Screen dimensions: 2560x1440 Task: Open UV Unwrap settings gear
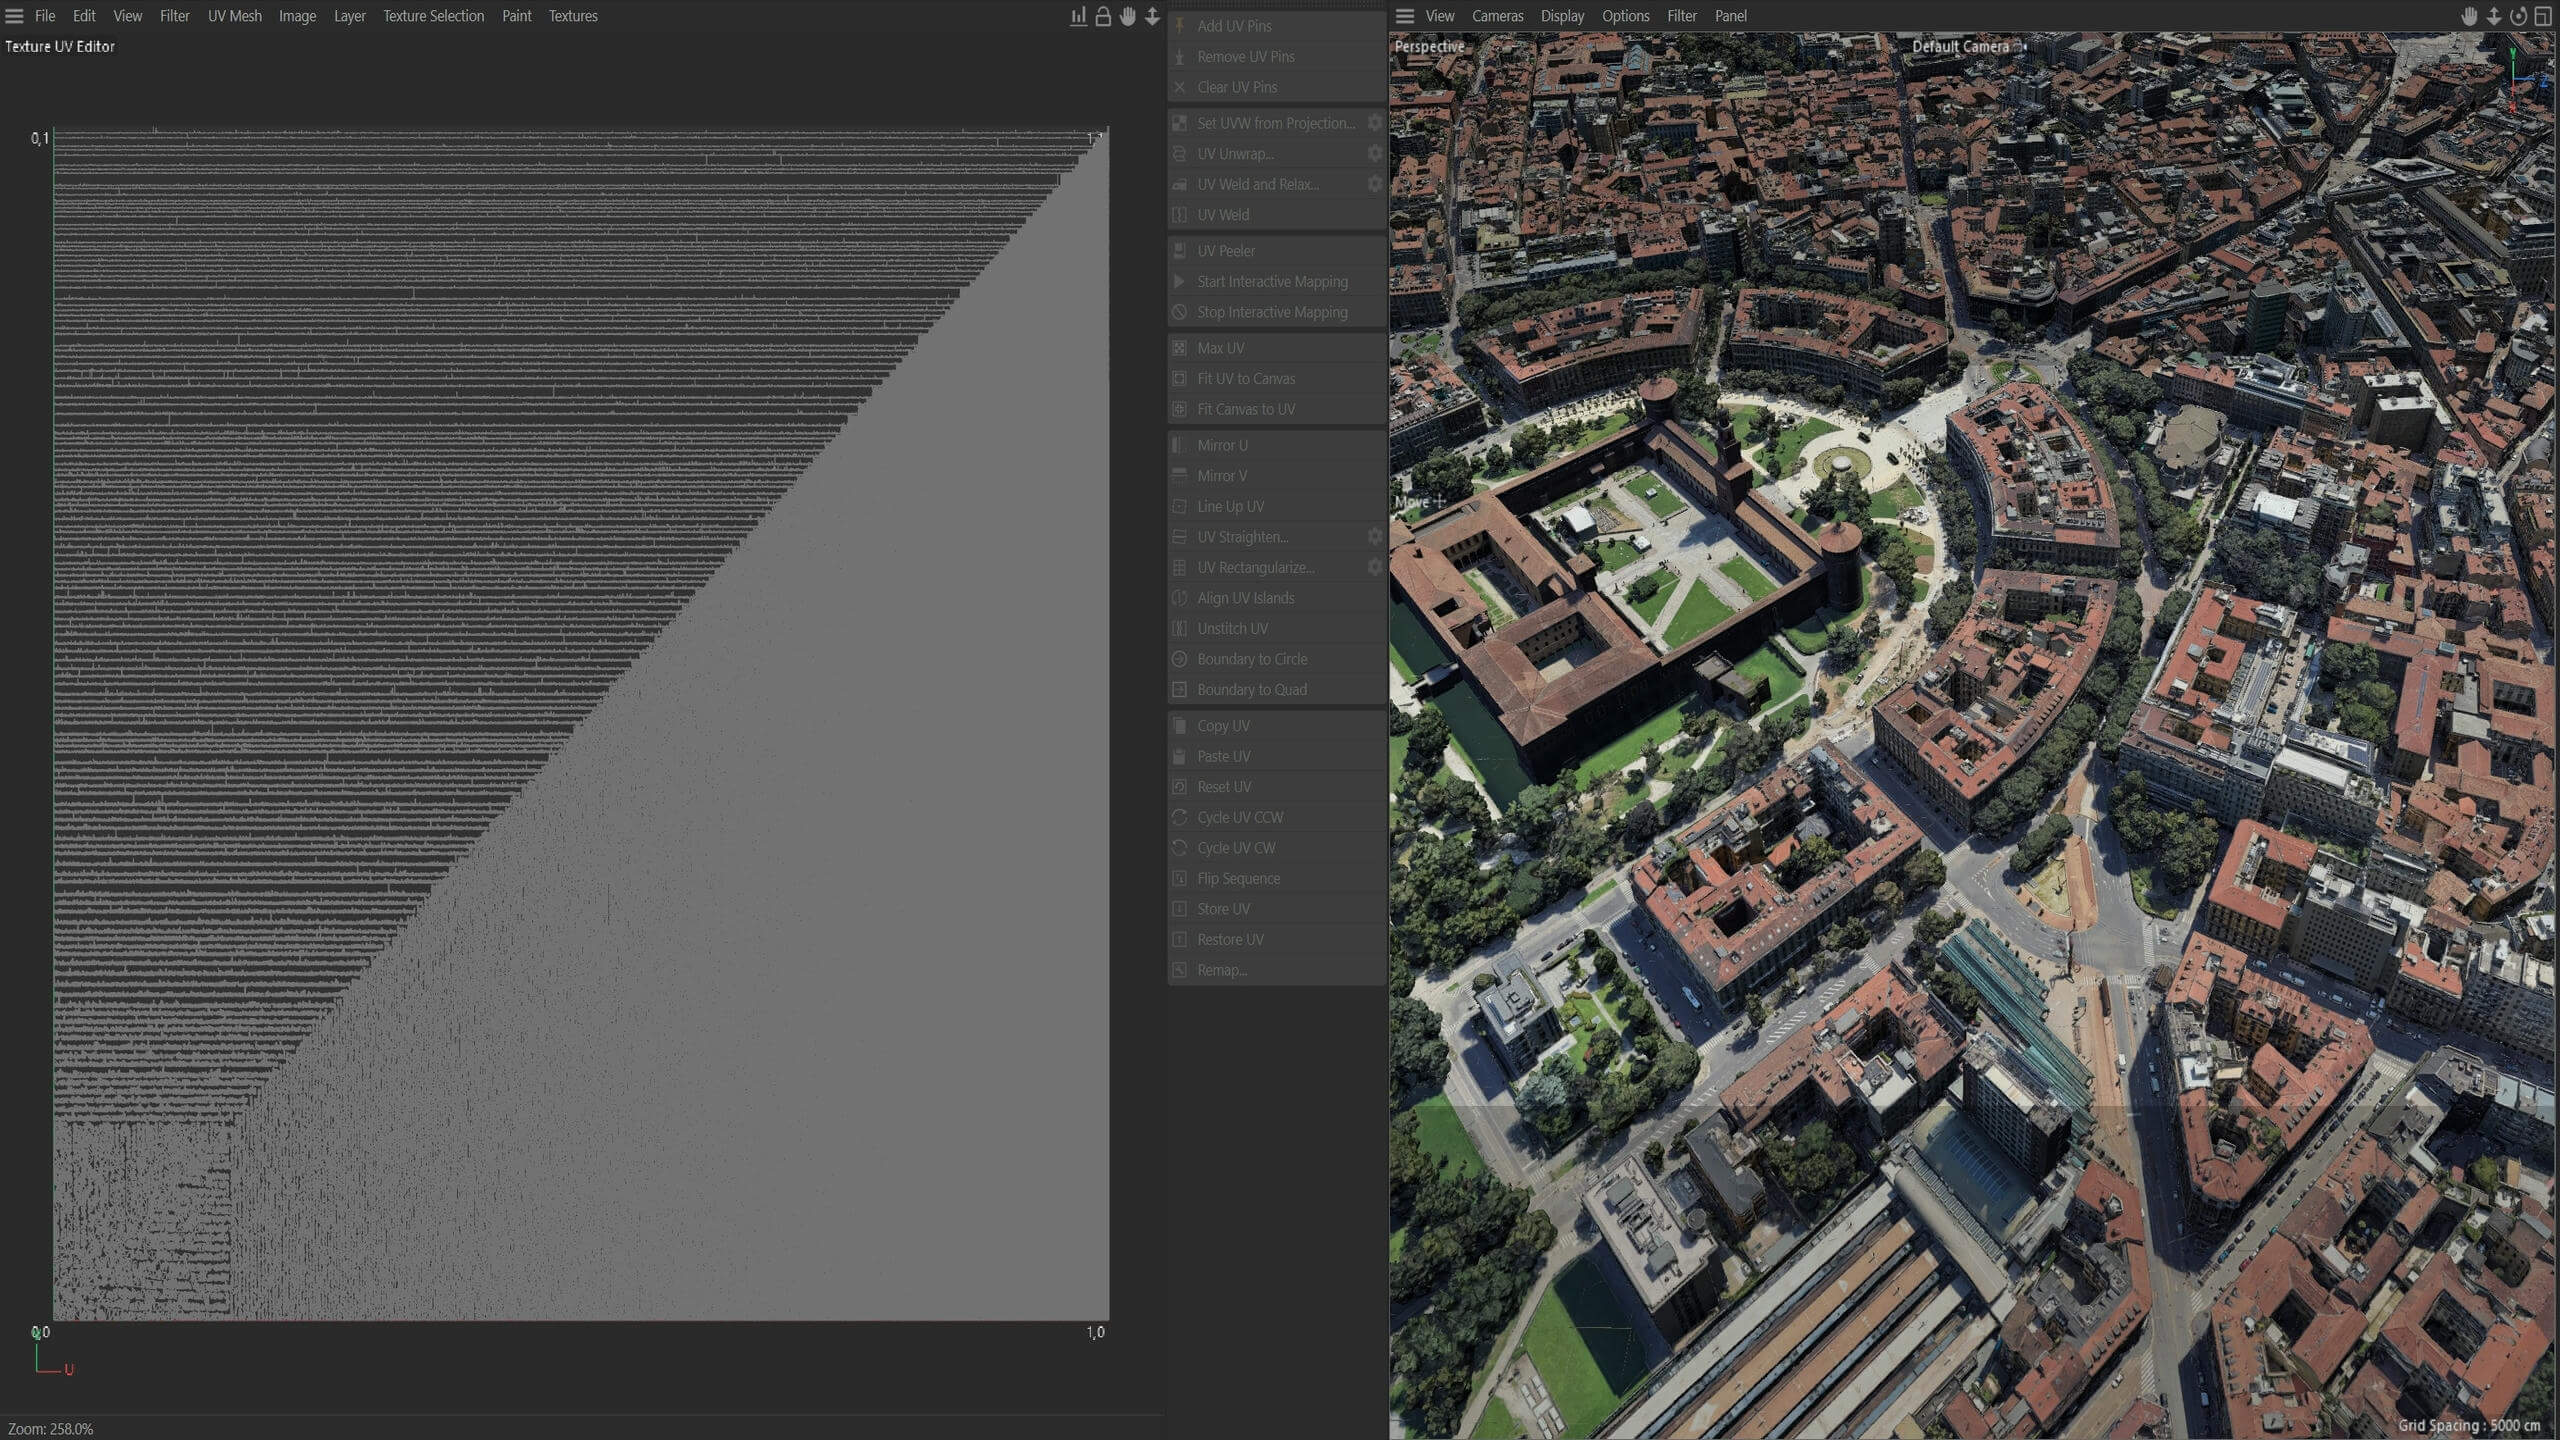click(x=1375, y=153)
